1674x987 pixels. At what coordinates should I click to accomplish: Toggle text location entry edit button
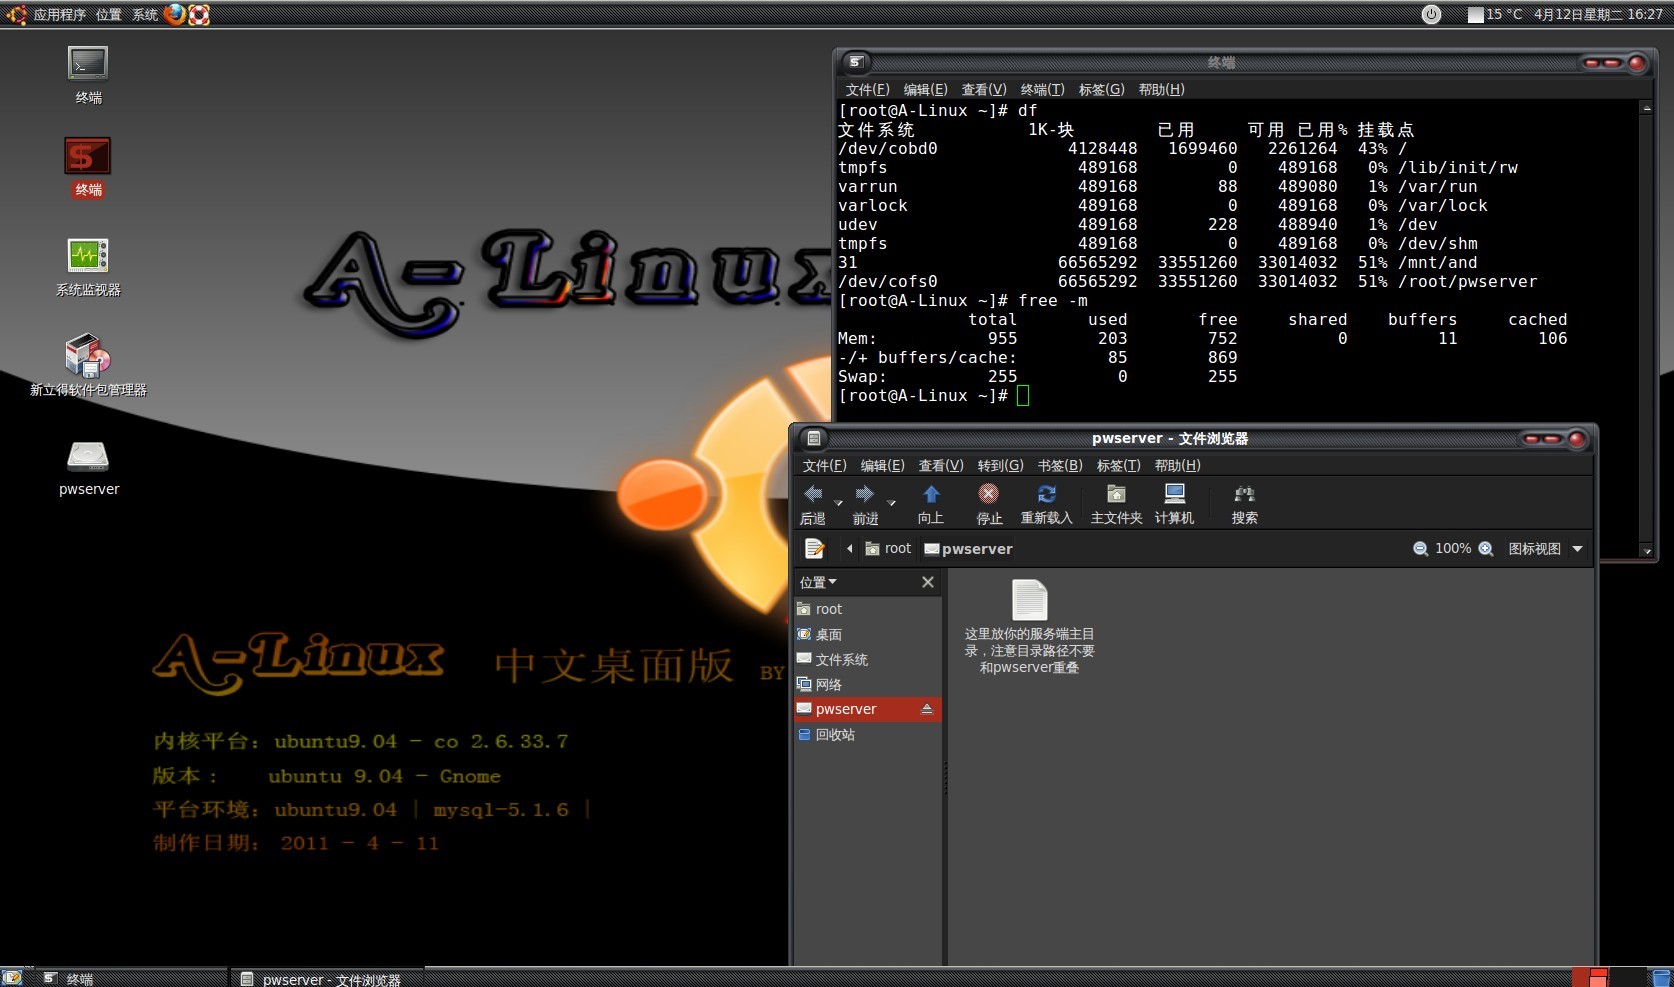pos(815,548)
